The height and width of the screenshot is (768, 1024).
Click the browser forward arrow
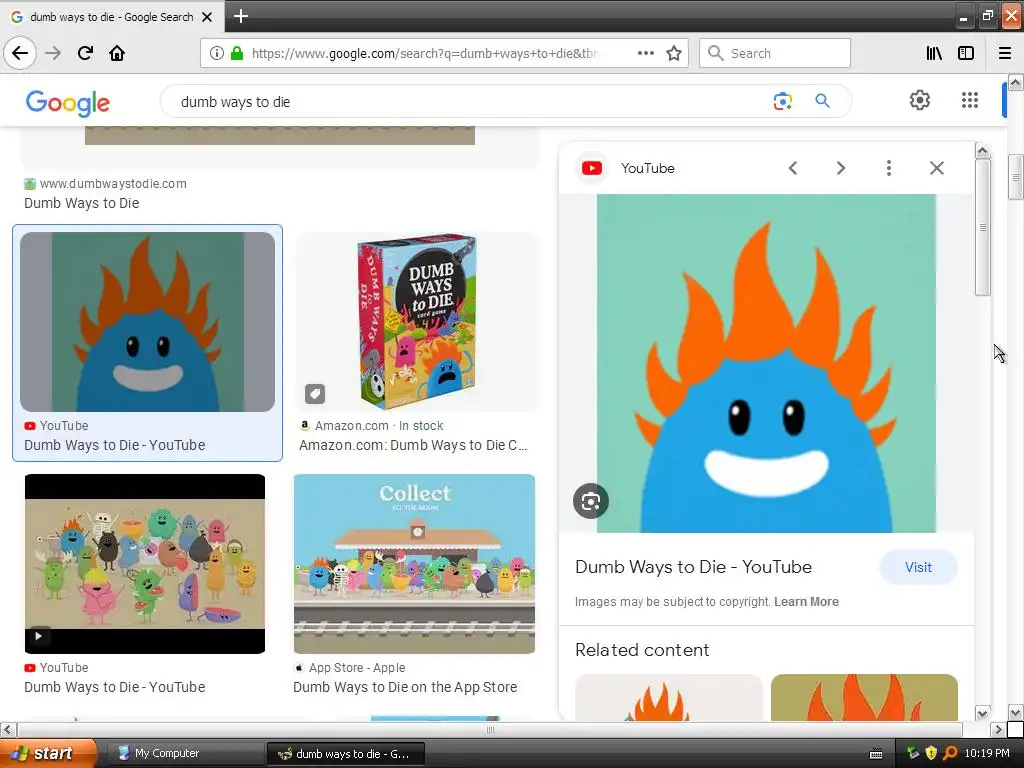tap(53, 53)
